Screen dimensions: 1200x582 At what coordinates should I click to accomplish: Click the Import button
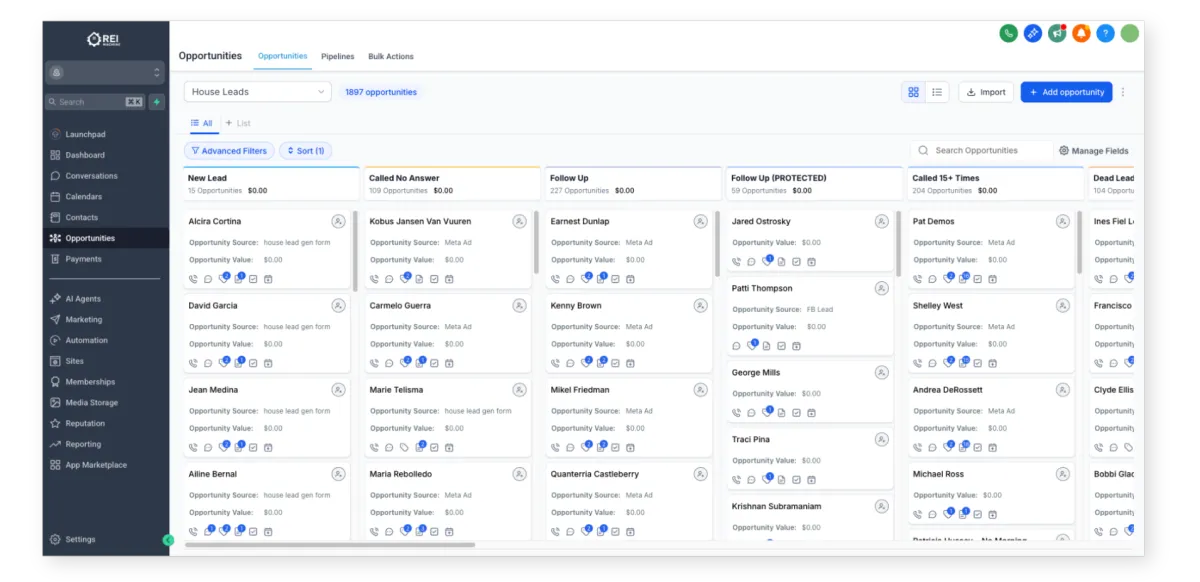pos(986,92)
